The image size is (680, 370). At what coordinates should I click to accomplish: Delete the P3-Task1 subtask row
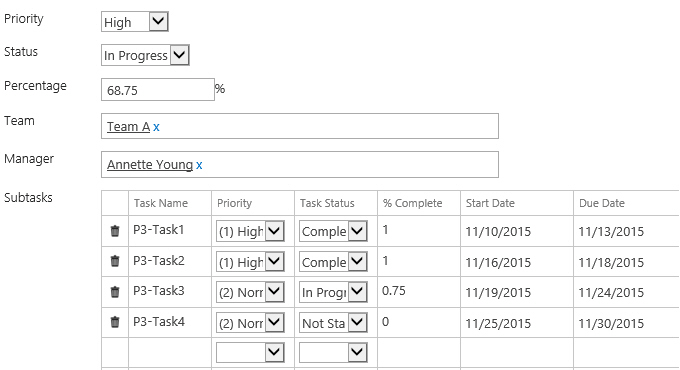115,231
